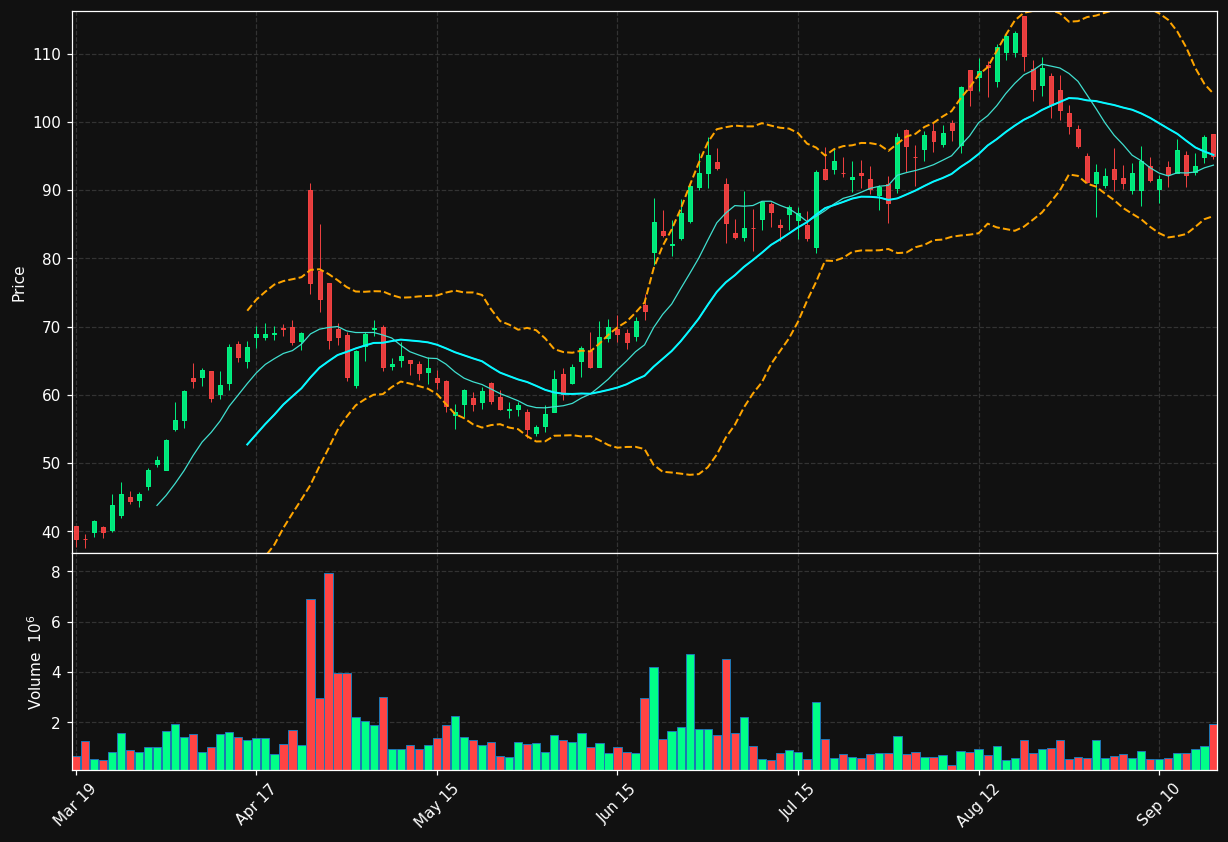Click the 110 price tick label

click(x=50, y=54)
